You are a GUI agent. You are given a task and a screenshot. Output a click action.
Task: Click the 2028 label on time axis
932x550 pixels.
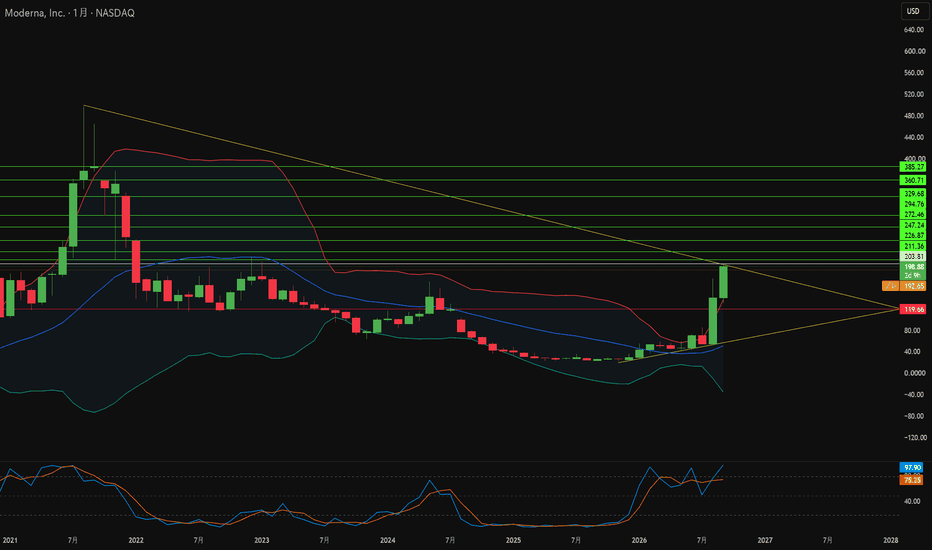pos(890,540)
